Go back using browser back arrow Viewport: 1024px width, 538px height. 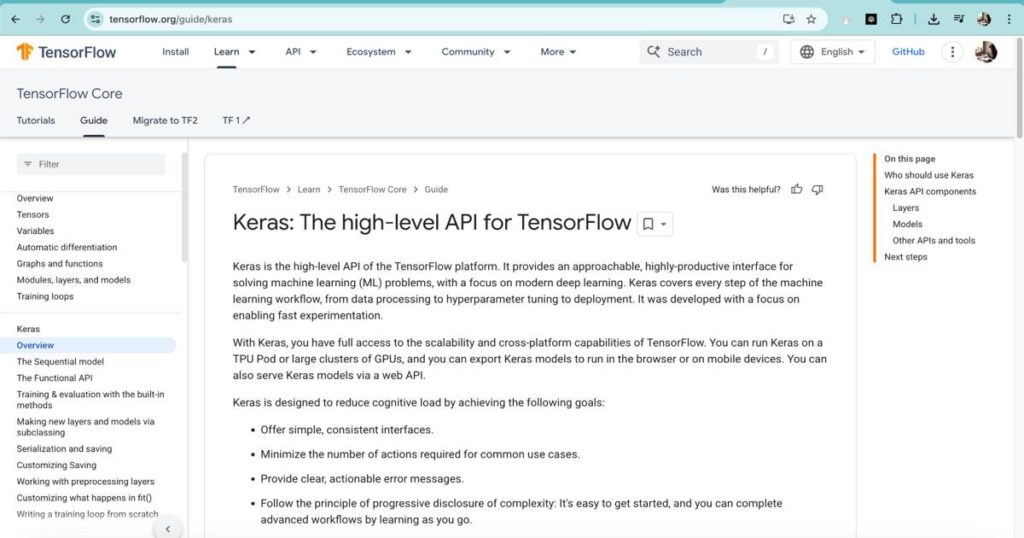[16, 19]
